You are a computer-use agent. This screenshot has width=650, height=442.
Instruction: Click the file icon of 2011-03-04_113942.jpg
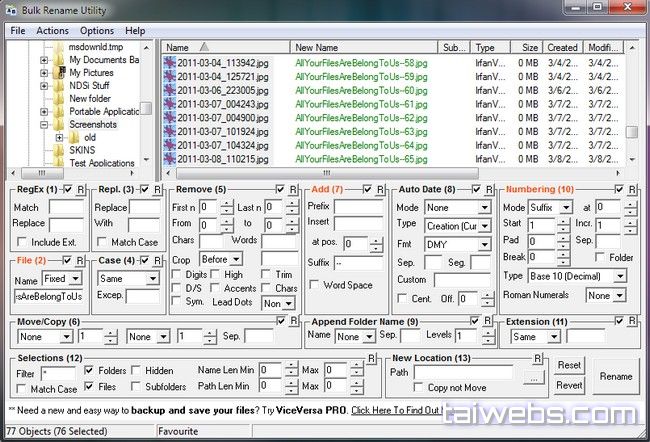tap(171, 61)
